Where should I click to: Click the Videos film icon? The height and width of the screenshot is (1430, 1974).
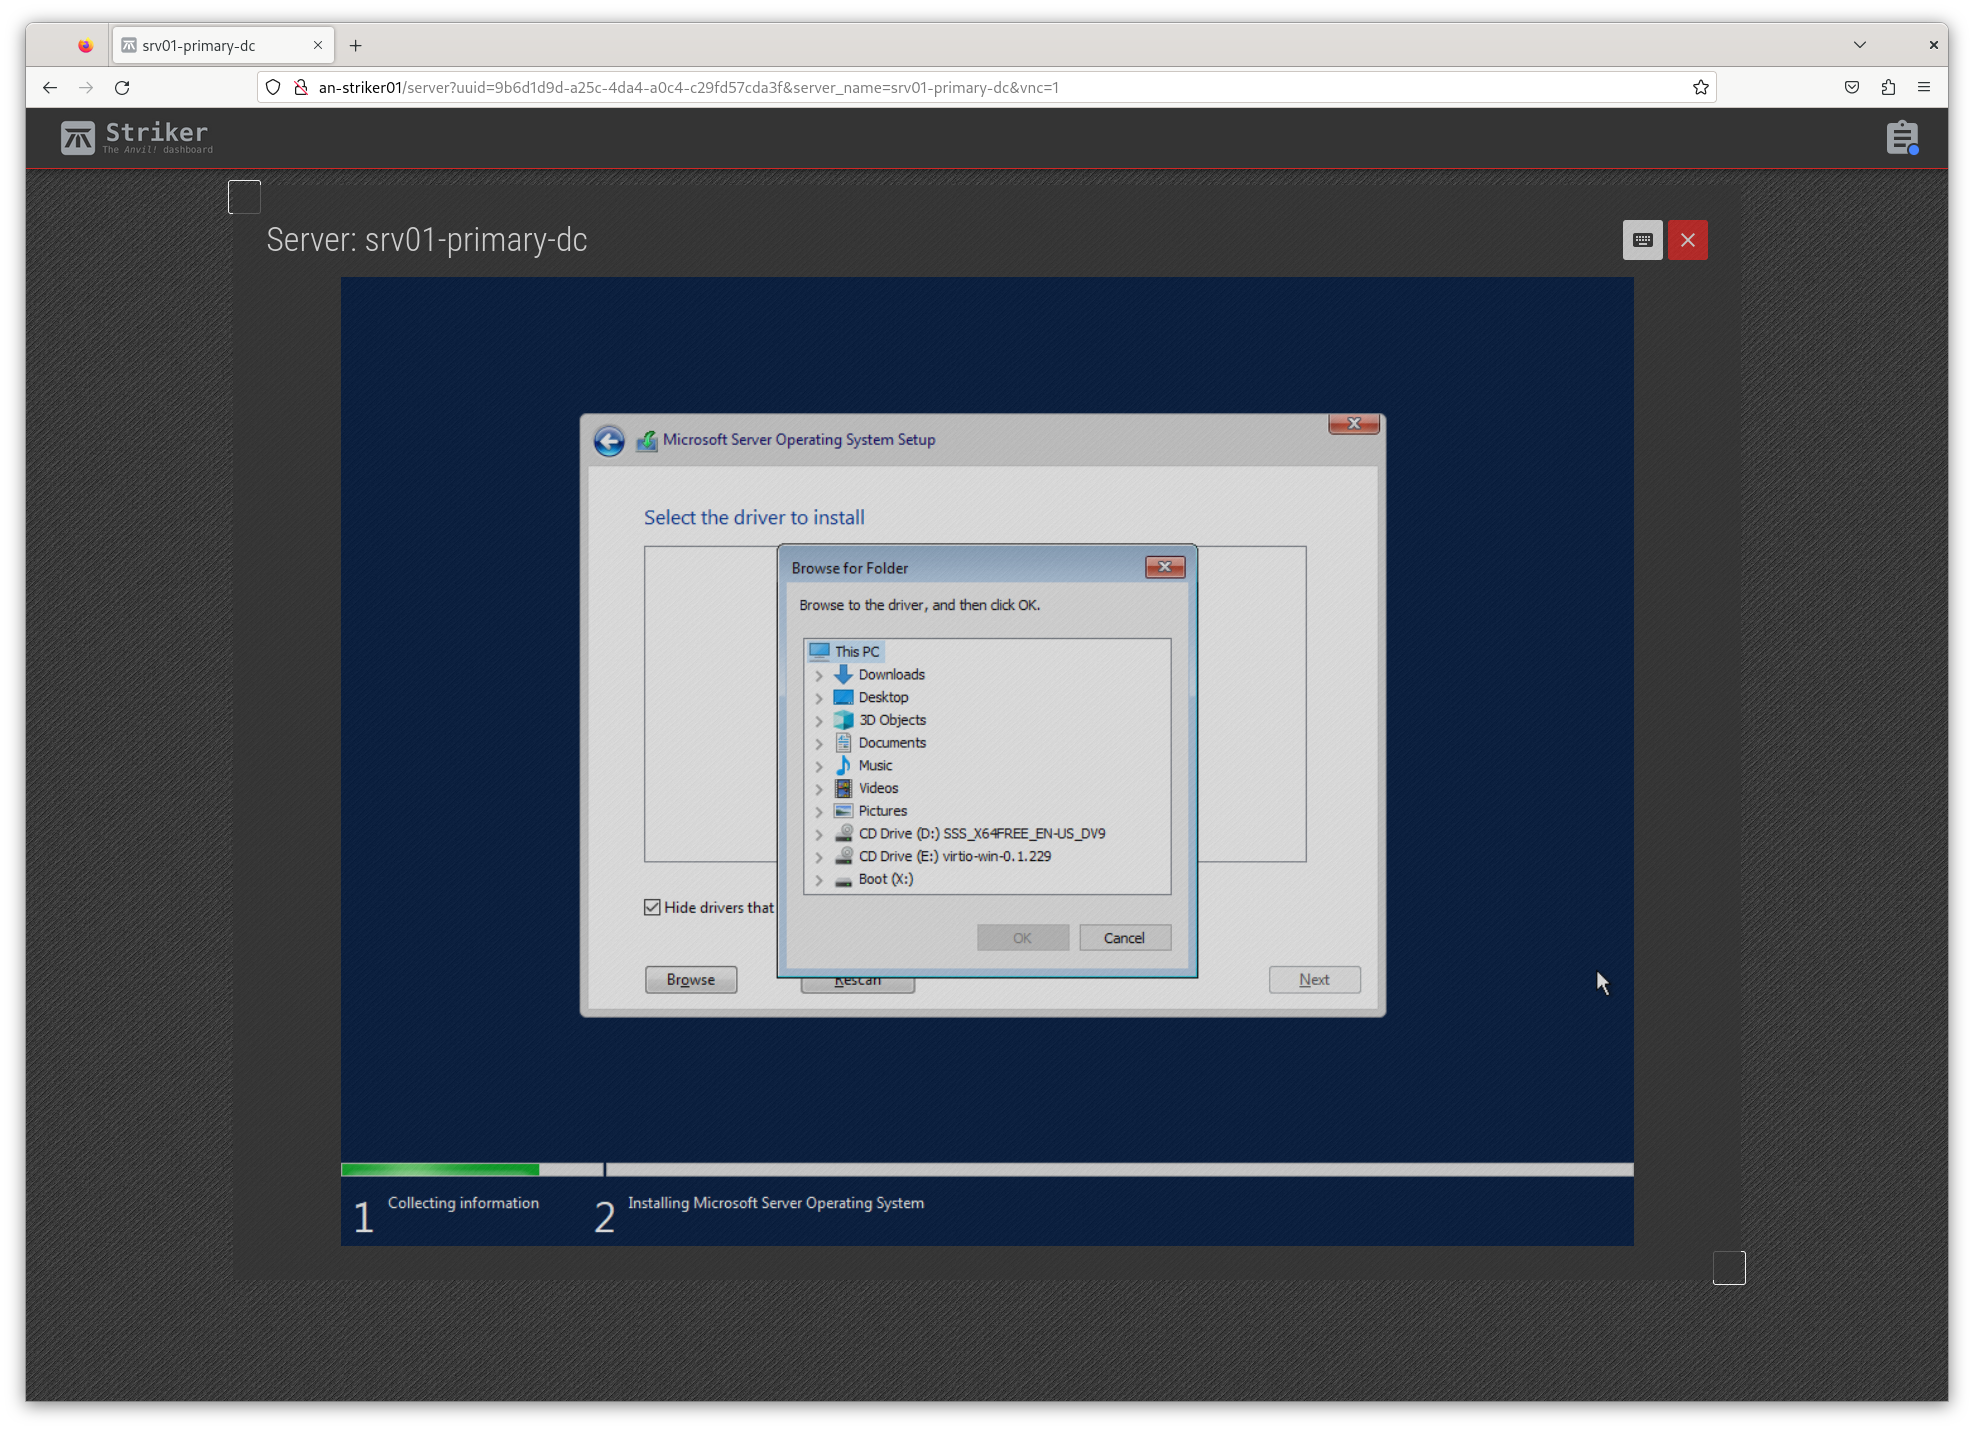(843, 788)
